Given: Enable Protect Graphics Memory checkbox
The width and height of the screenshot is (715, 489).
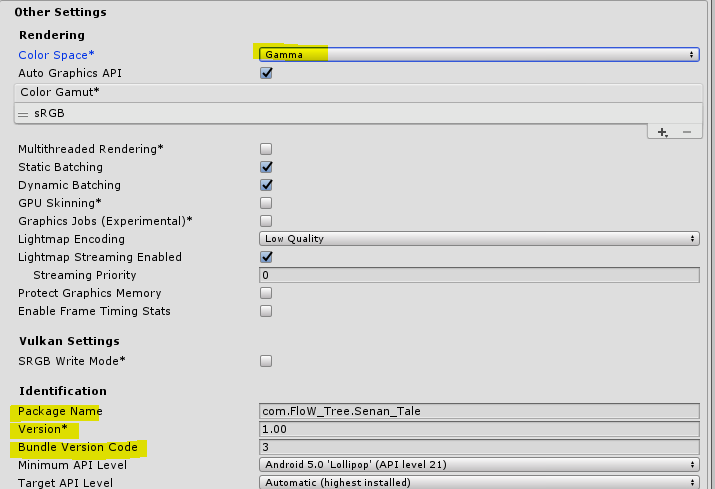Looking at the screenshot, I should (266, 293).
